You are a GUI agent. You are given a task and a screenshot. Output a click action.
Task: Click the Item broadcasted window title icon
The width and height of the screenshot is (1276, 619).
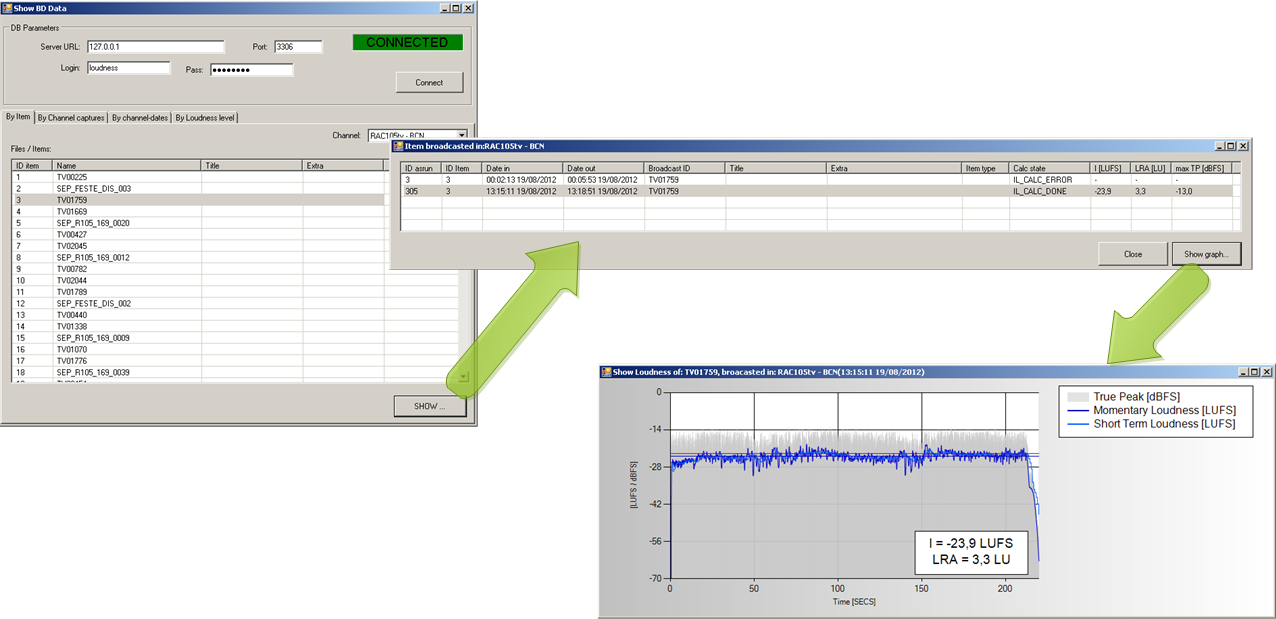(397, 146)
